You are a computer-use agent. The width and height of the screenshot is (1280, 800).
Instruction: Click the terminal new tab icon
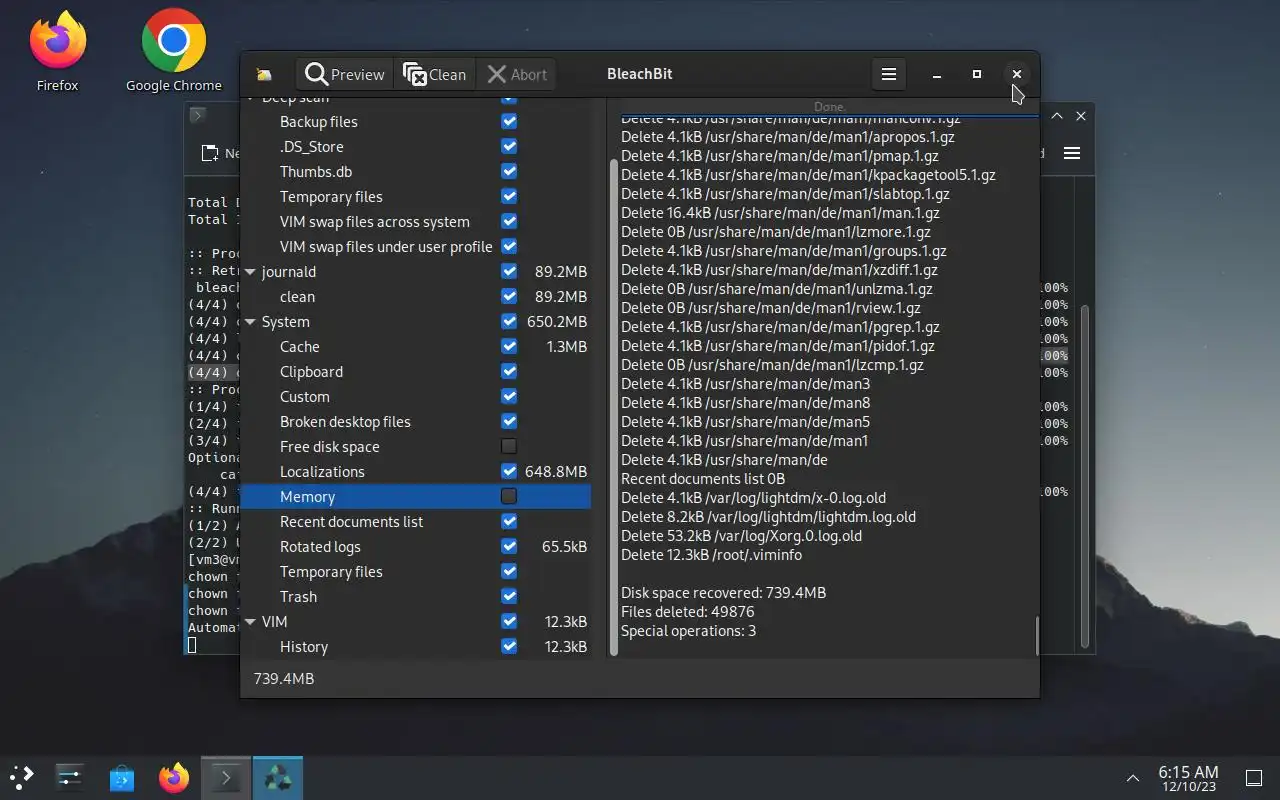click(210, 153)
